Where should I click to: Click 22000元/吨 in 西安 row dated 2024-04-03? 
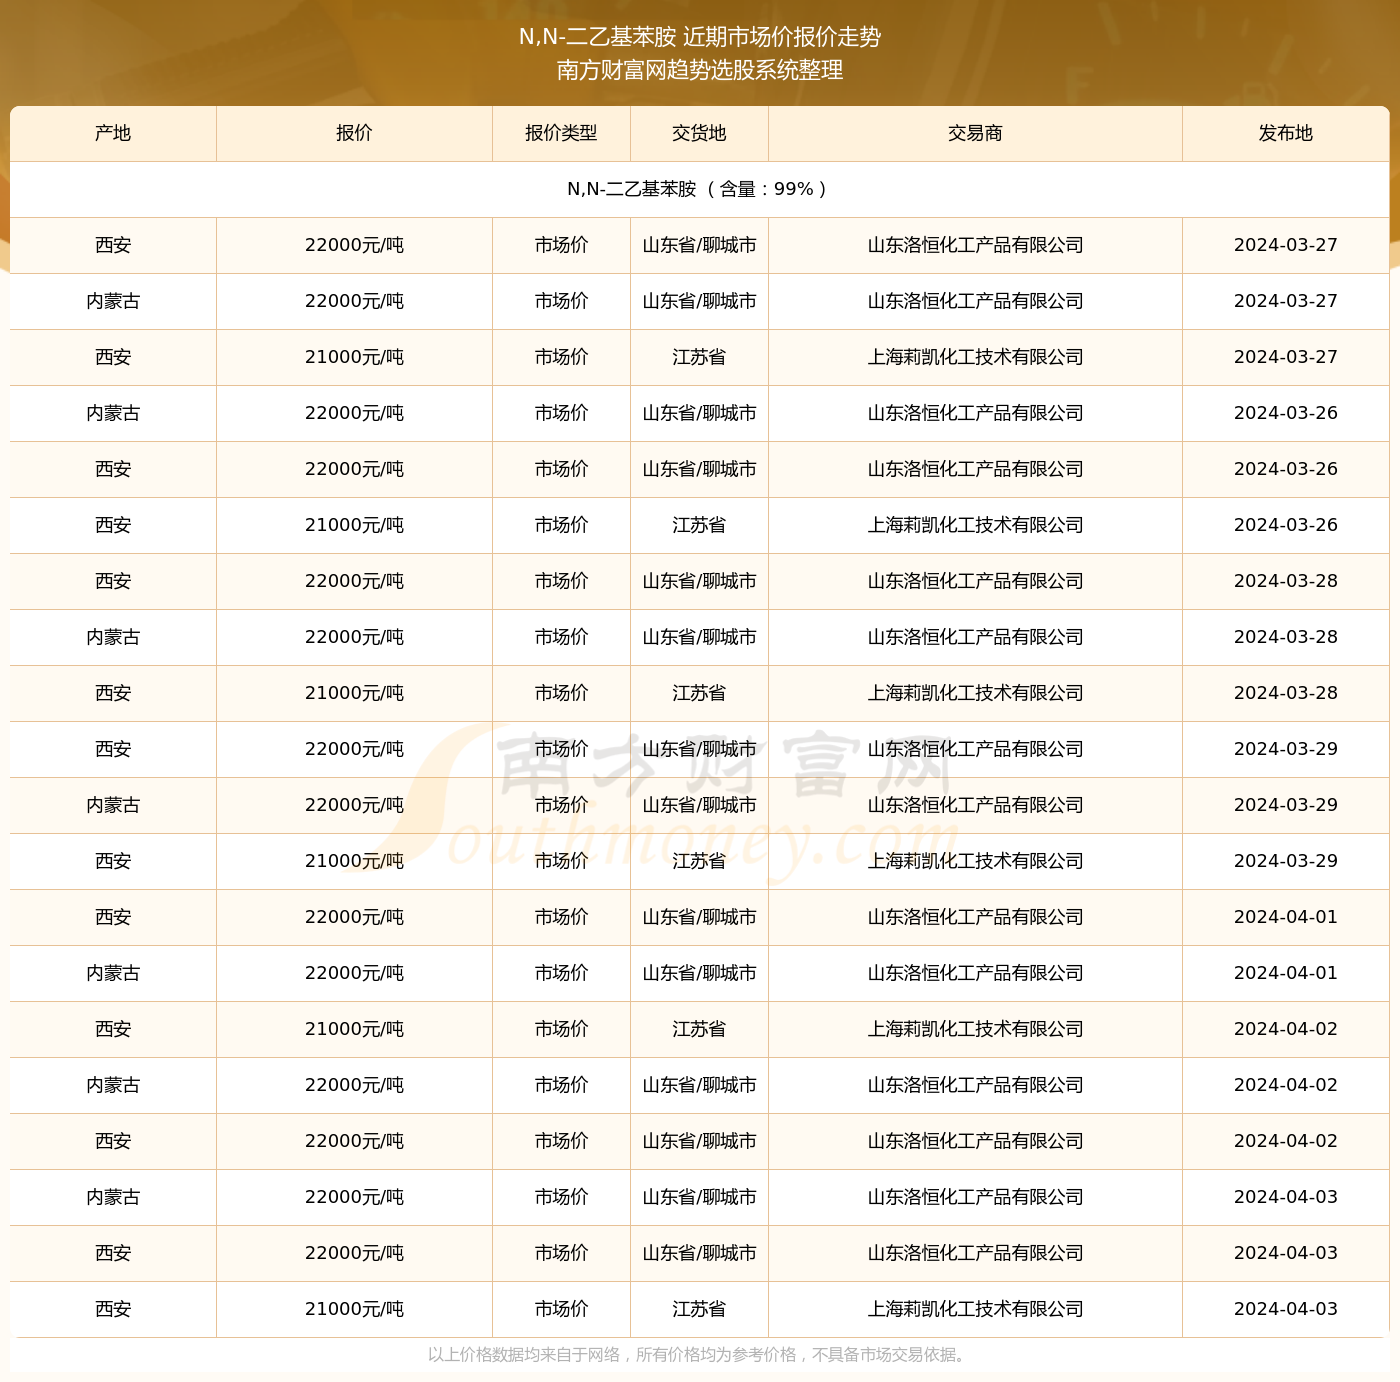coord(354,1253)
